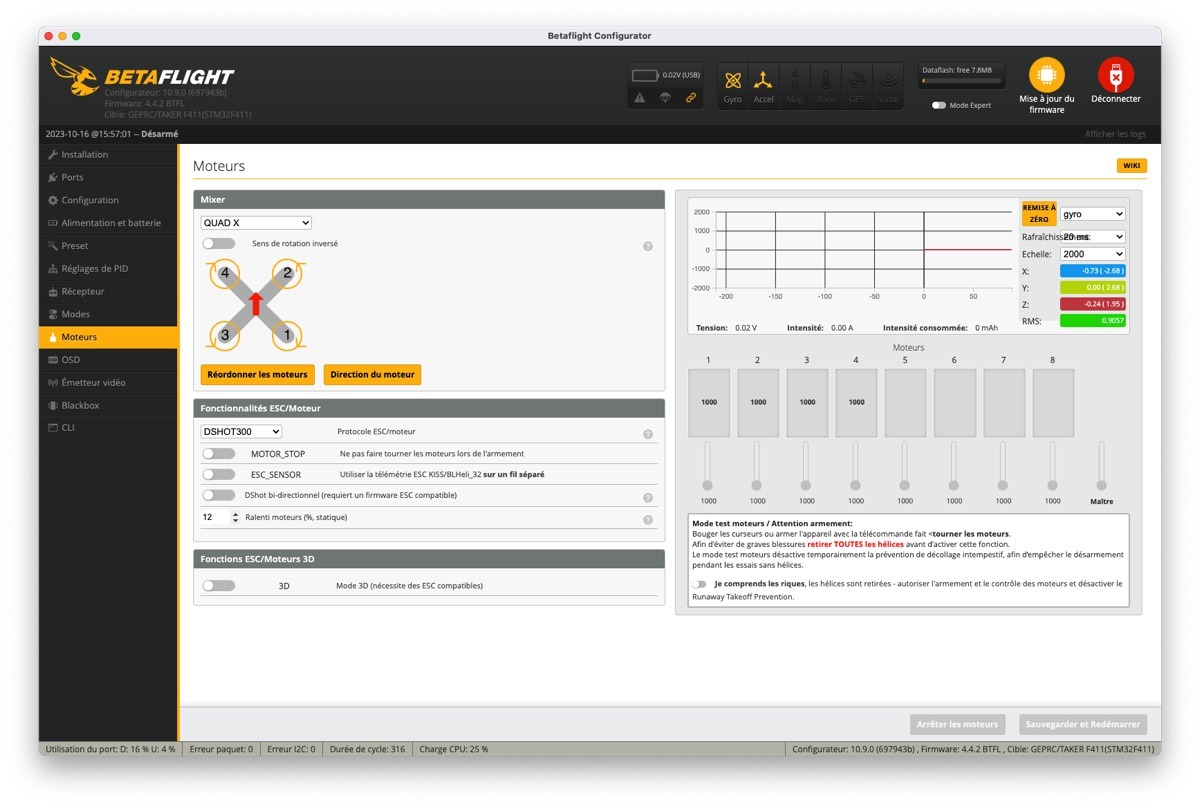Open help for Ralenti moteurs
Viewport: 1200px width, 807px height.
648,520
